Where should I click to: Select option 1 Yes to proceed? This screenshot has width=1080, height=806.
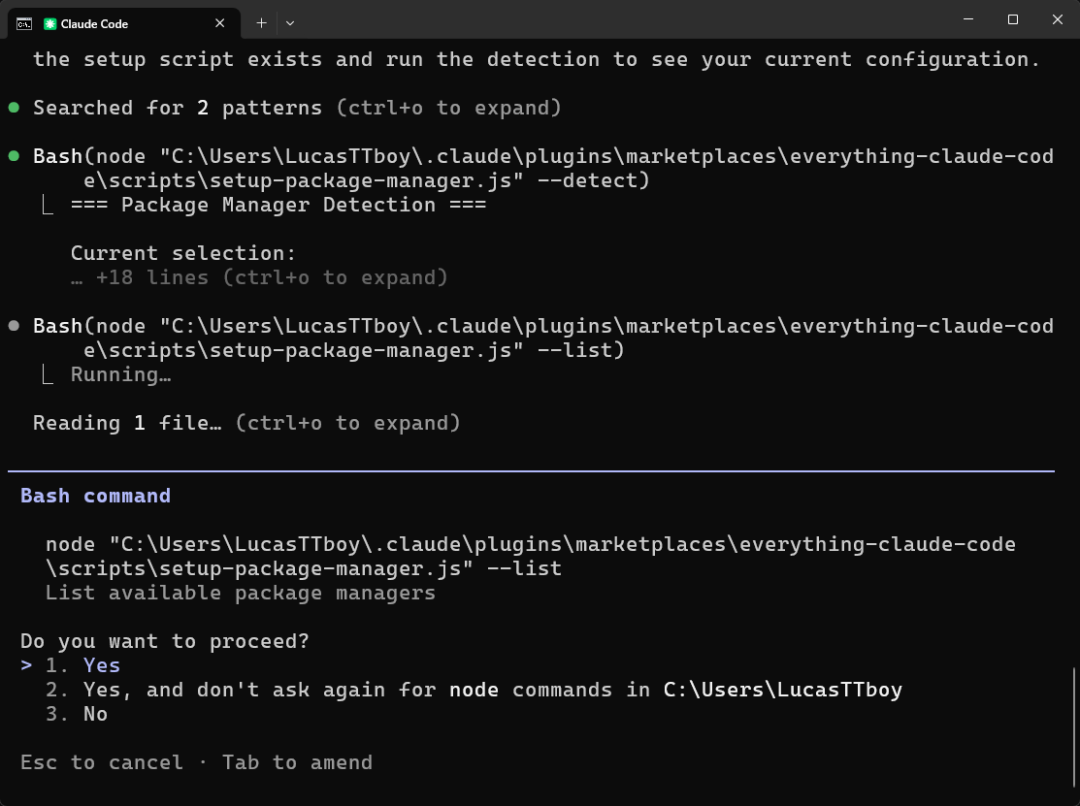coord(101,666)
